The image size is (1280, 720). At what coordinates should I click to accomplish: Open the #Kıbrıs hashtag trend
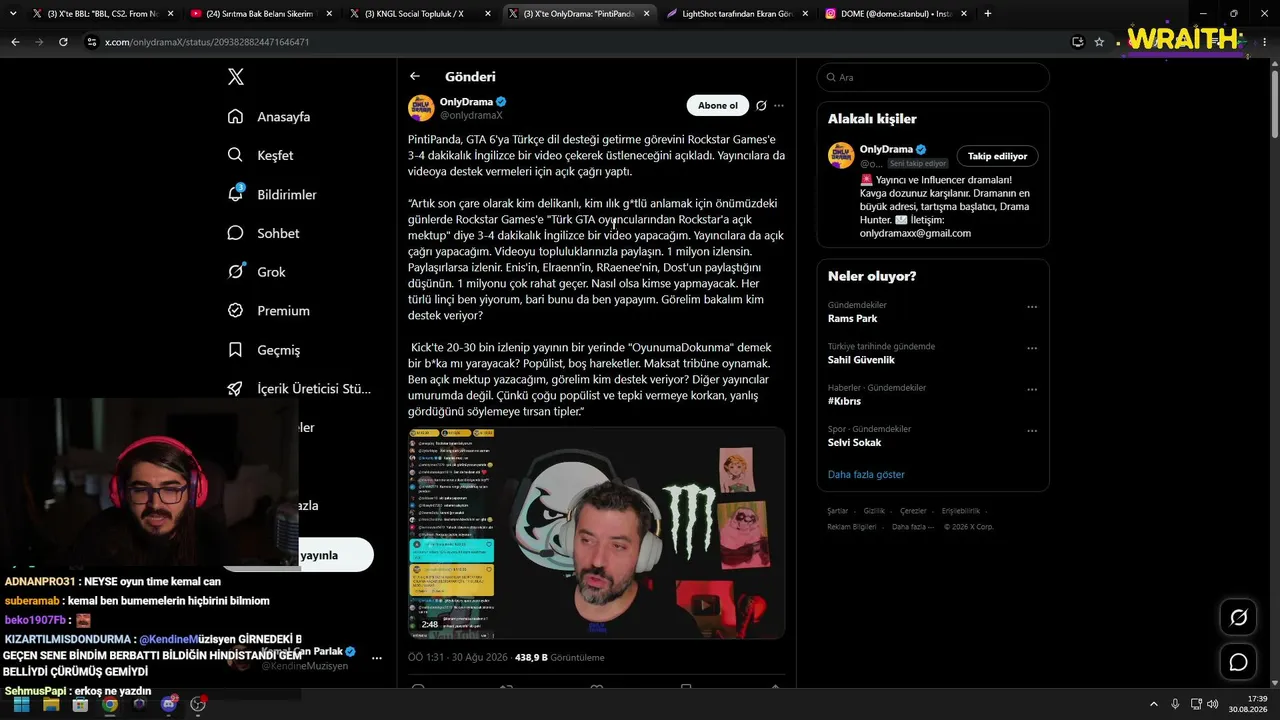845,401
